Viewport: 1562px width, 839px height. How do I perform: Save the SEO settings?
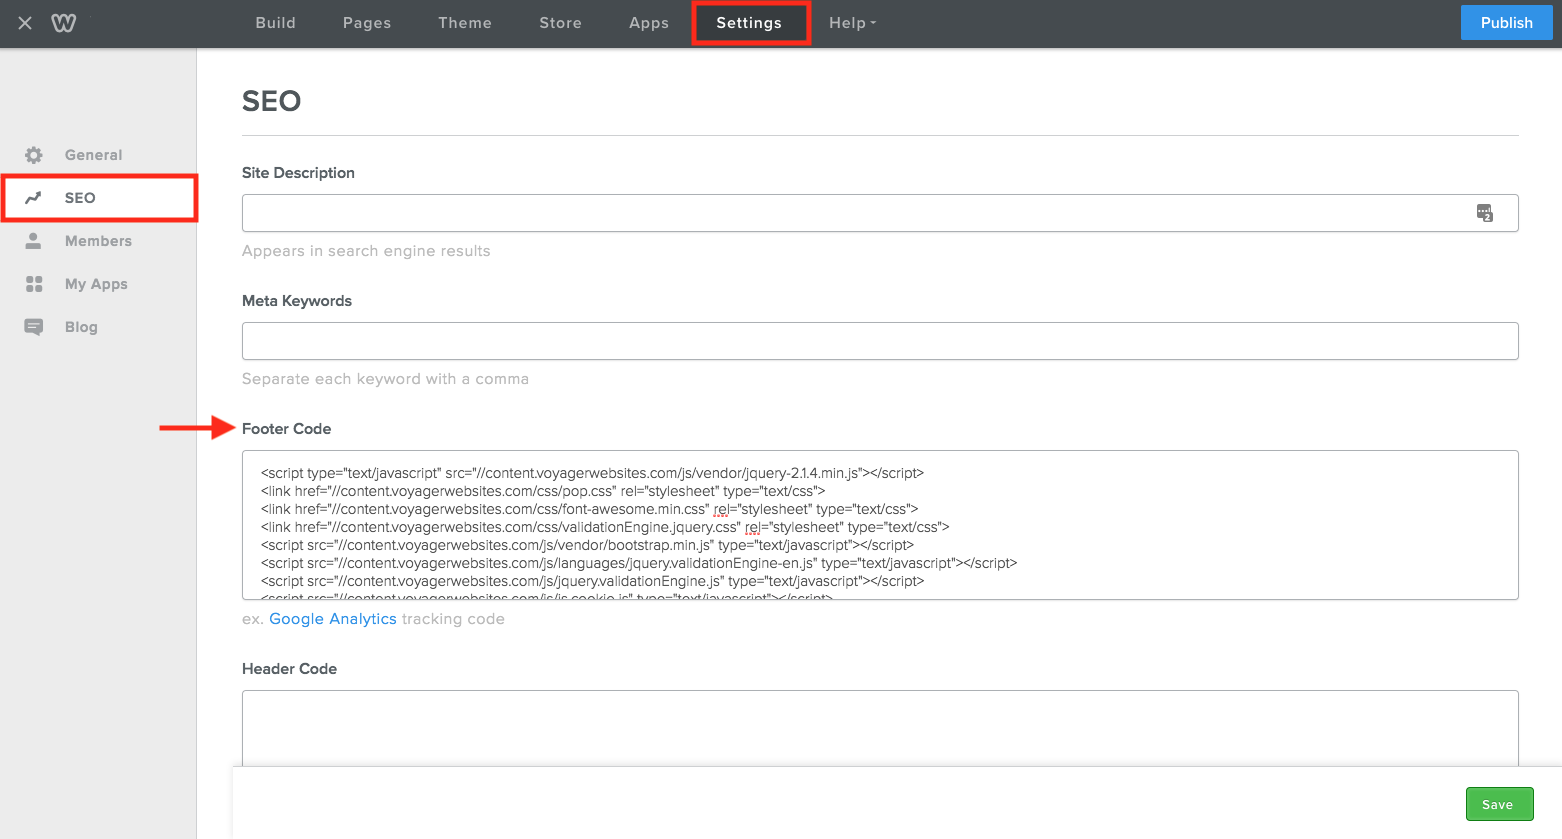click(x=1499, y=804)
